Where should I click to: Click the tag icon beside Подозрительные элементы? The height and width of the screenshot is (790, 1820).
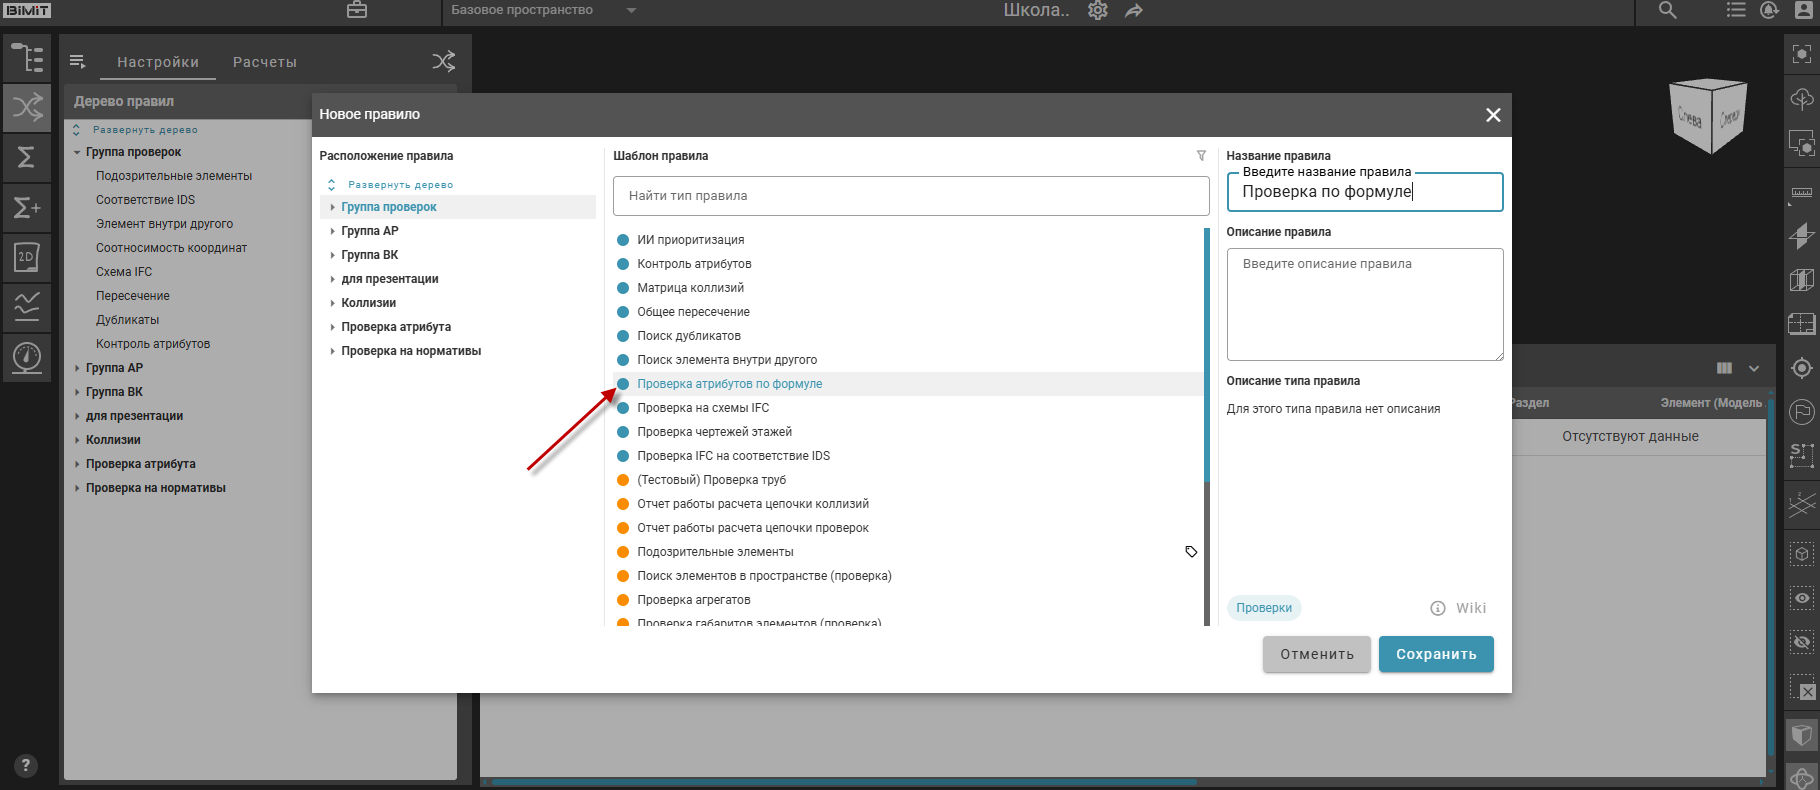[1191, 552]
